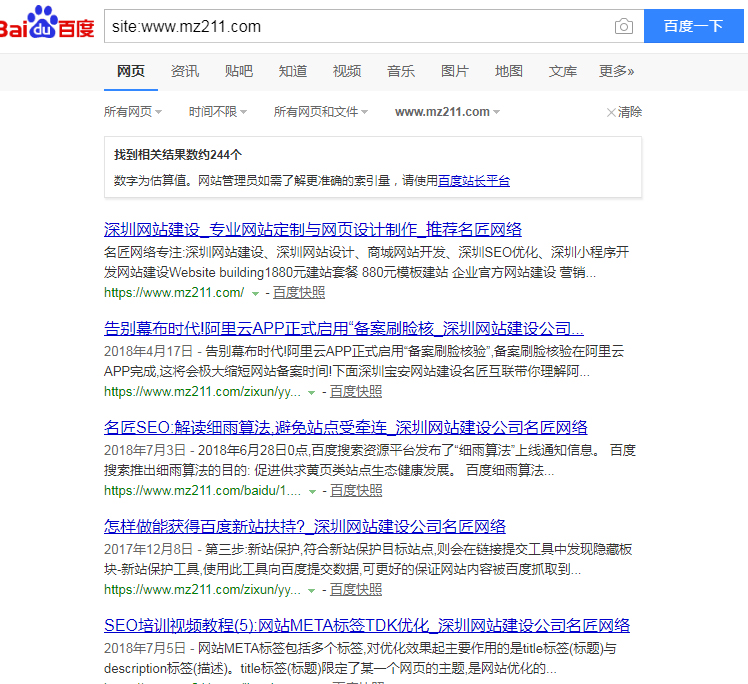The height and width of the screenshot is (684, 748).
Task: Open result 名匠SEO:解读细雨算法
Action: 345,427
